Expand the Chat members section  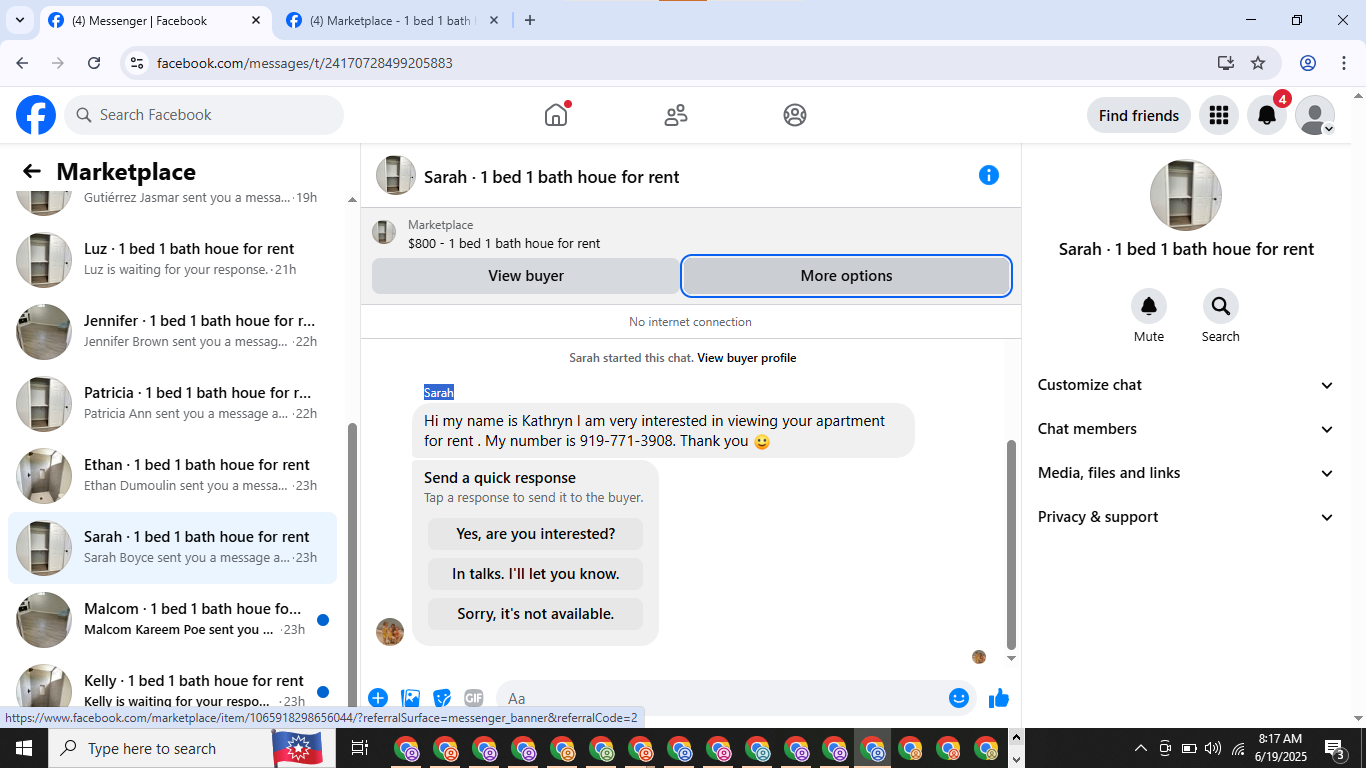coord(1186,429)
